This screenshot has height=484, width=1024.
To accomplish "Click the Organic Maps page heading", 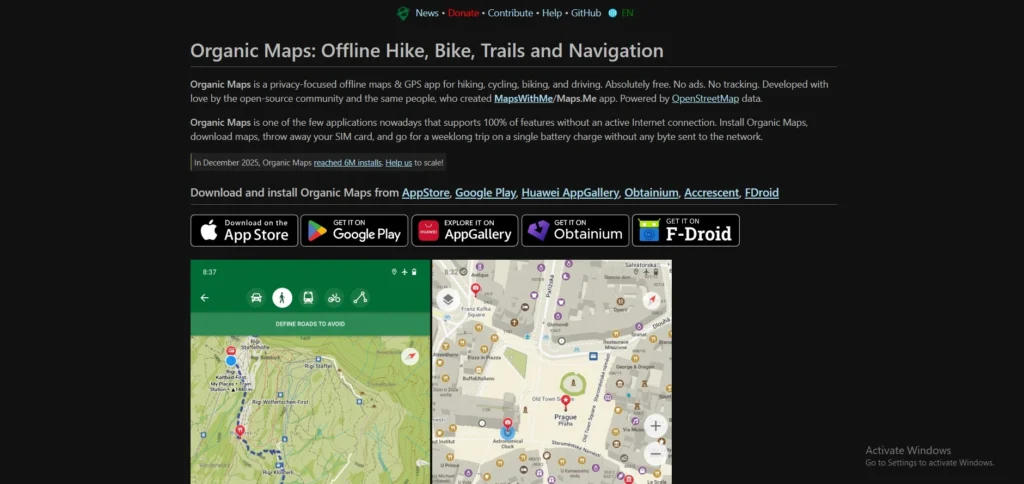I will (426, 50).
